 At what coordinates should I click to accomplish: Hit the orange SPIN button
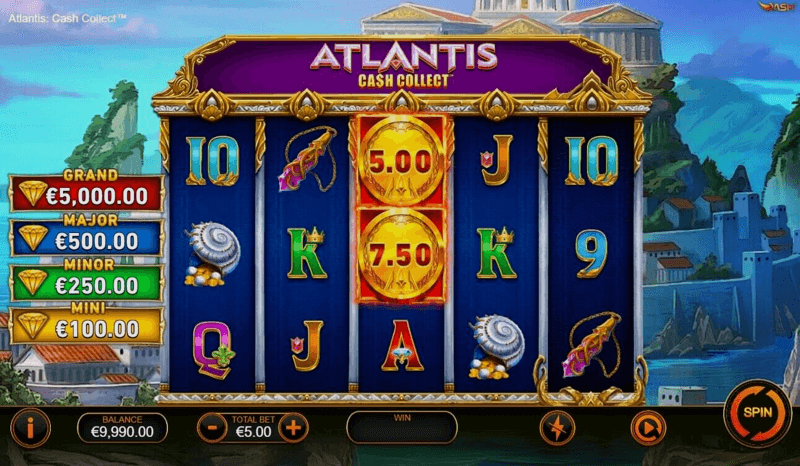pos(758,413)
